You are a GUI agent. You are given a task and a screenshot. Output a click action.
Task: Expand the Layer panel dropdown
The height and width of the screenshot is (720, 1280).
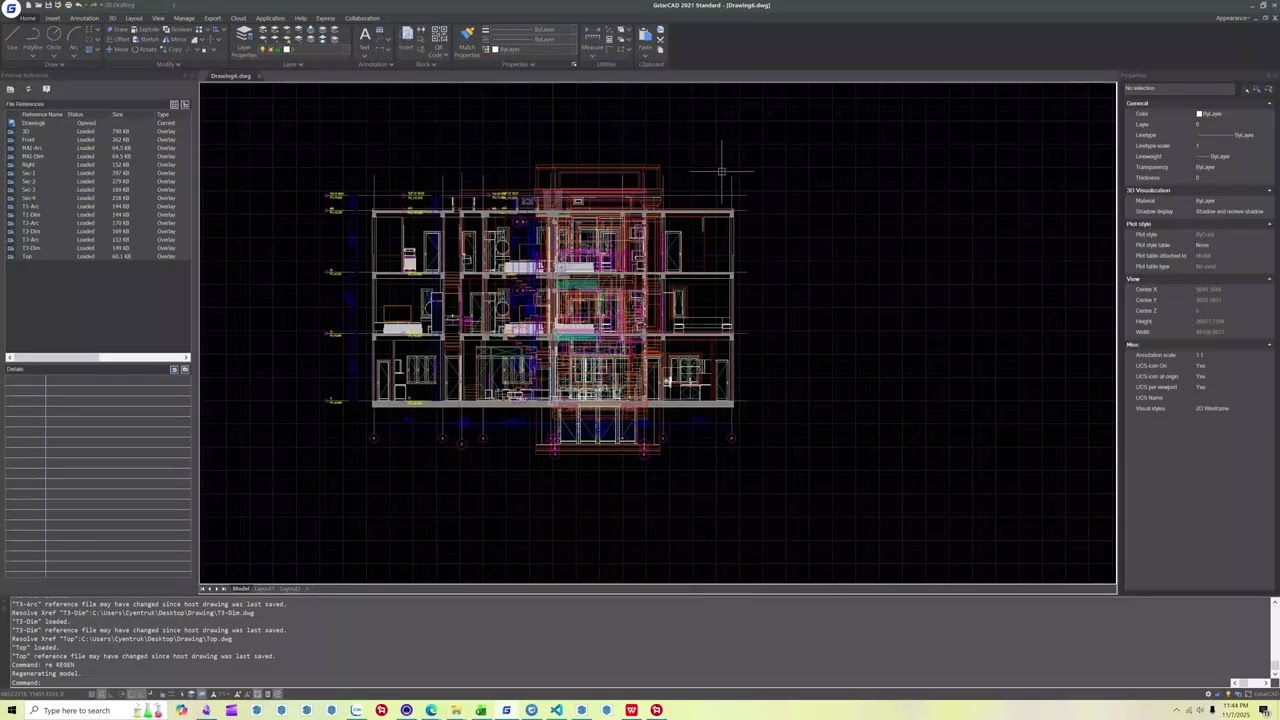(x=292, y=64)
